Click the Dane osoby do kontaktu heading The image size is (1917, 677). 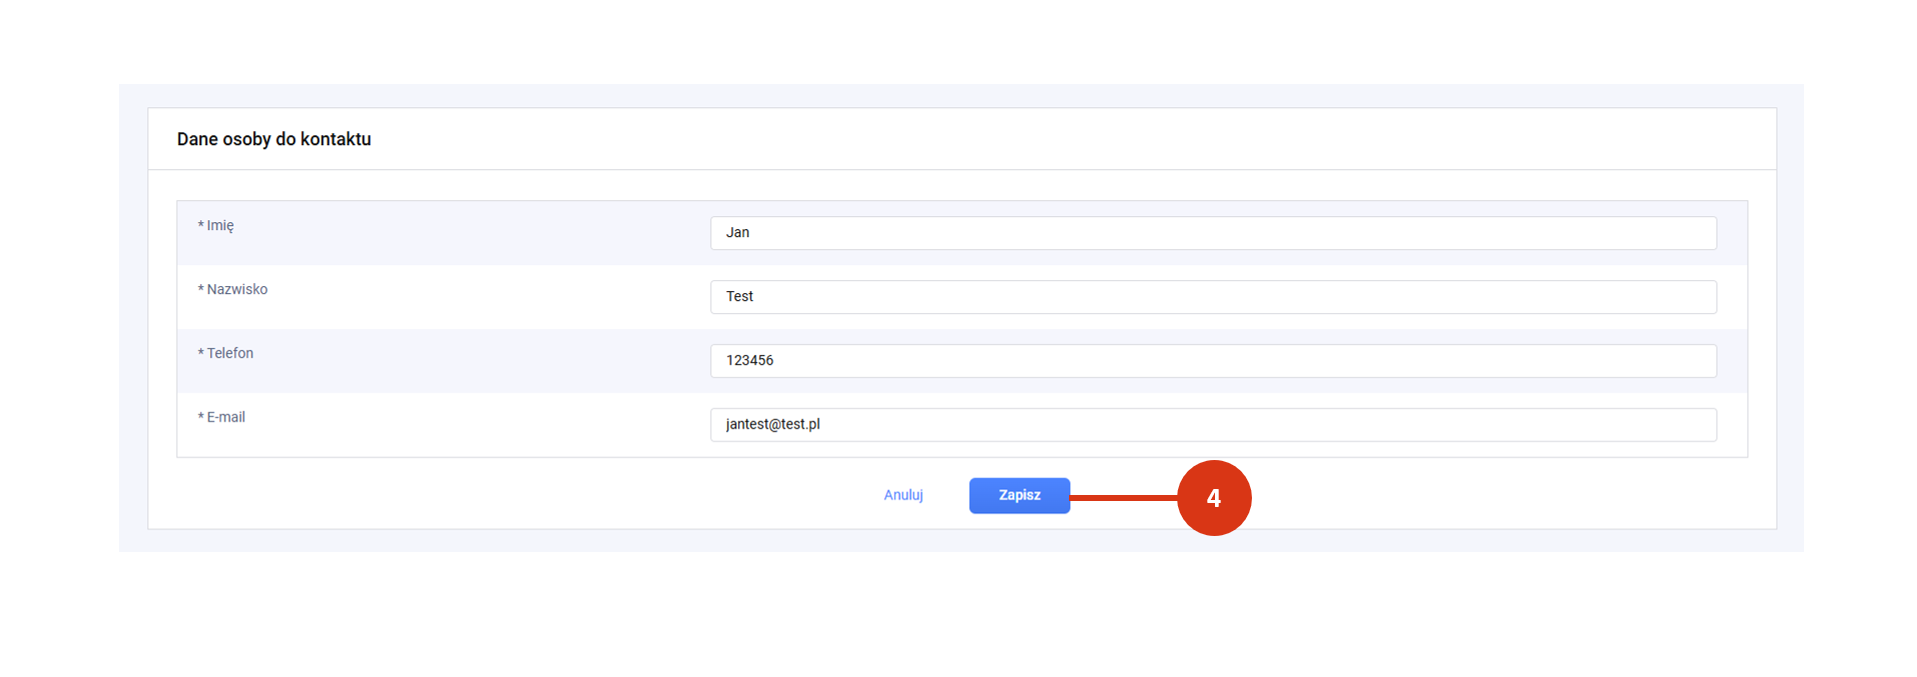point(274,139)
